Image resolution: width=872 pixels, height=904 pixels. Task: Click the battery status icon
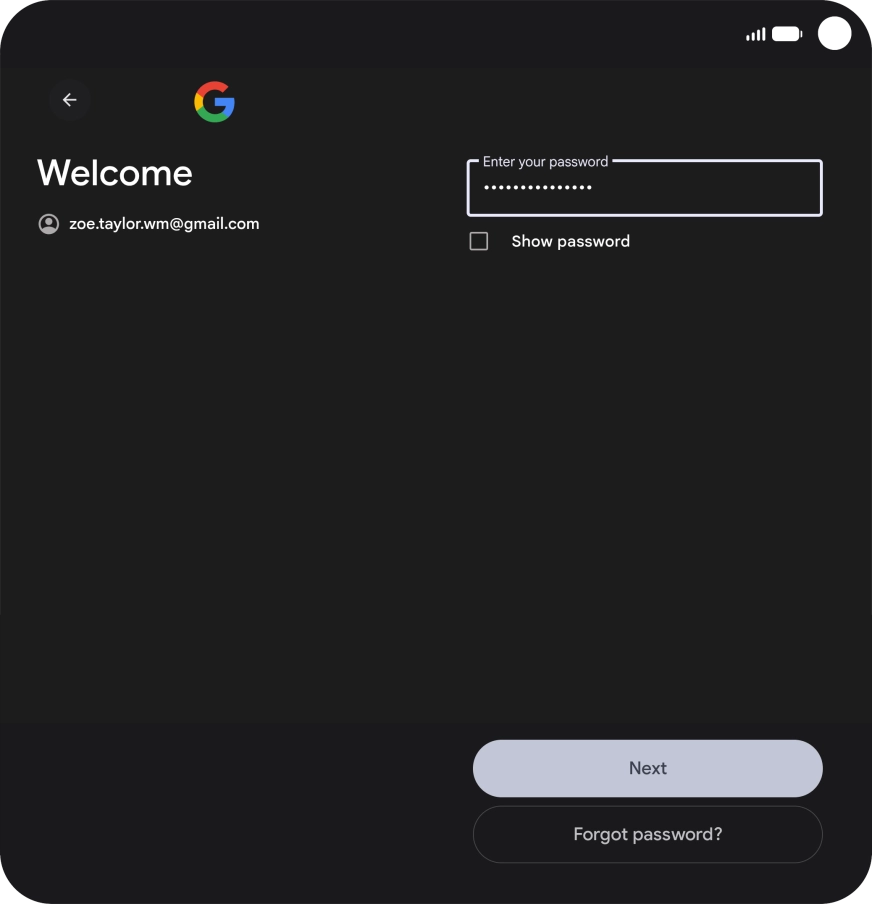[787, 34]
